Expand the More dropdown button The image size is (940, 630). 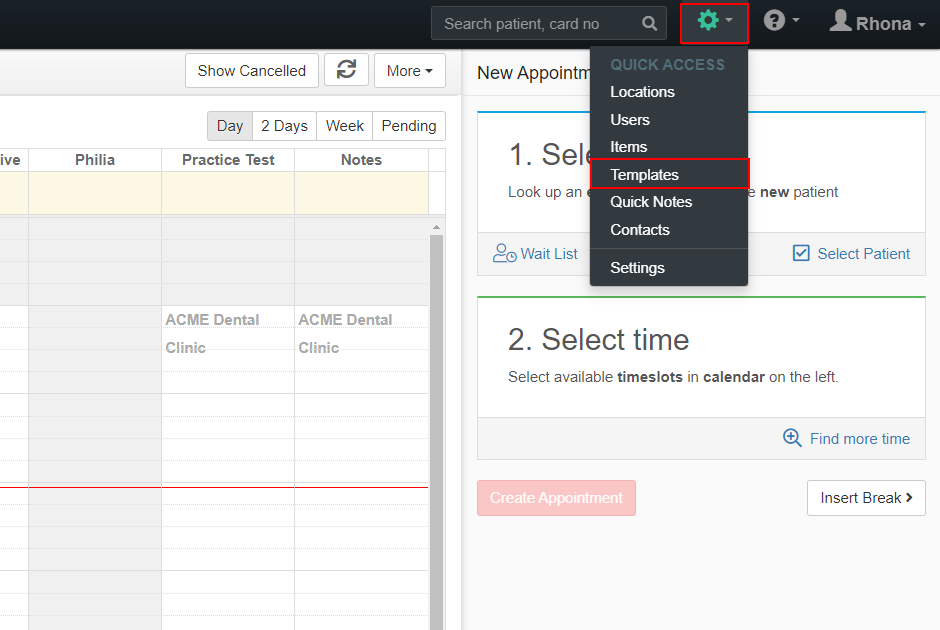[409, 70]
